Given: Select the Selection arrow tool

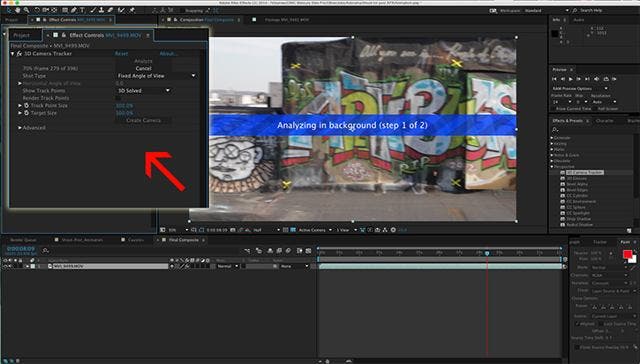Looking at the screenshot, I should (x=9, y=10).
